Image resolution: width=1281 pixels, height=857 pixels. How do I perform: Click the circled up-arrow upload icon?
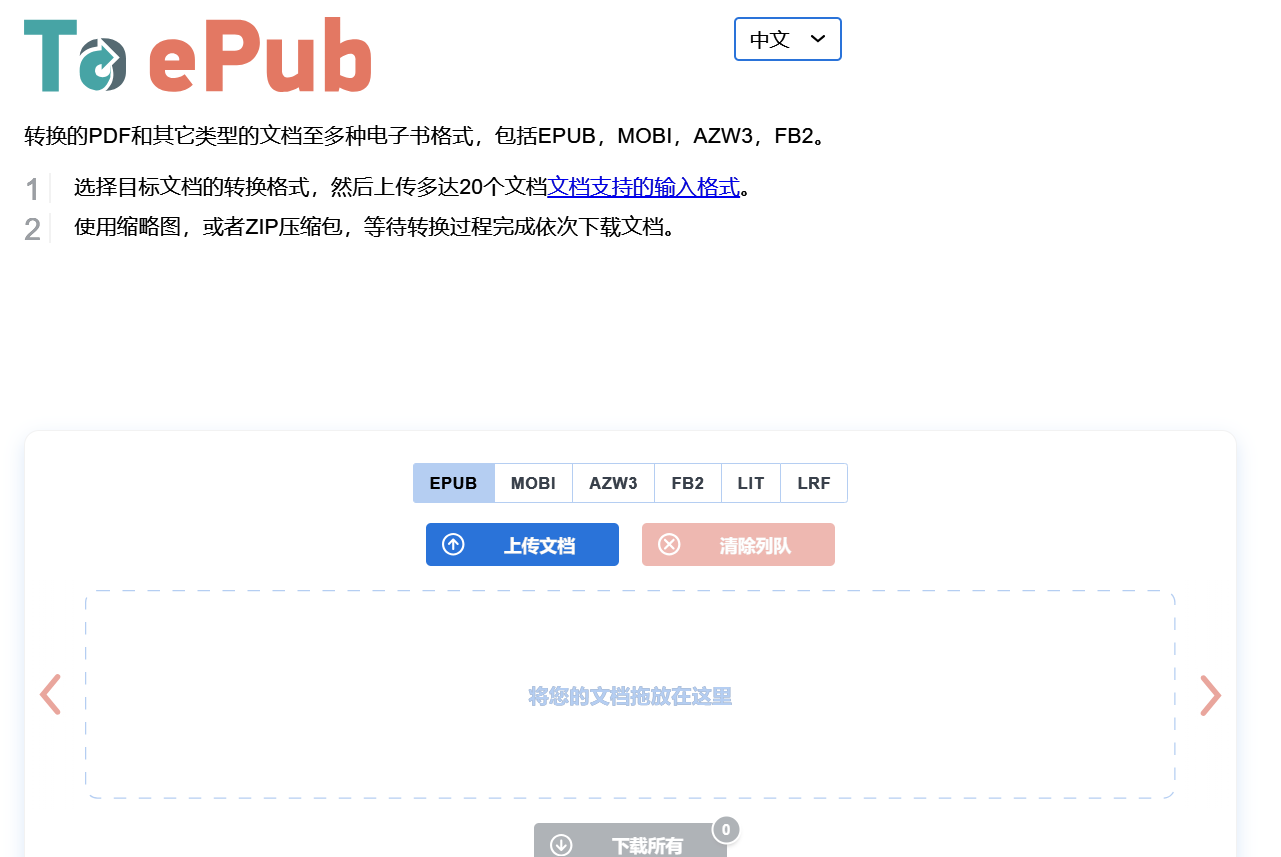(453, 545)
